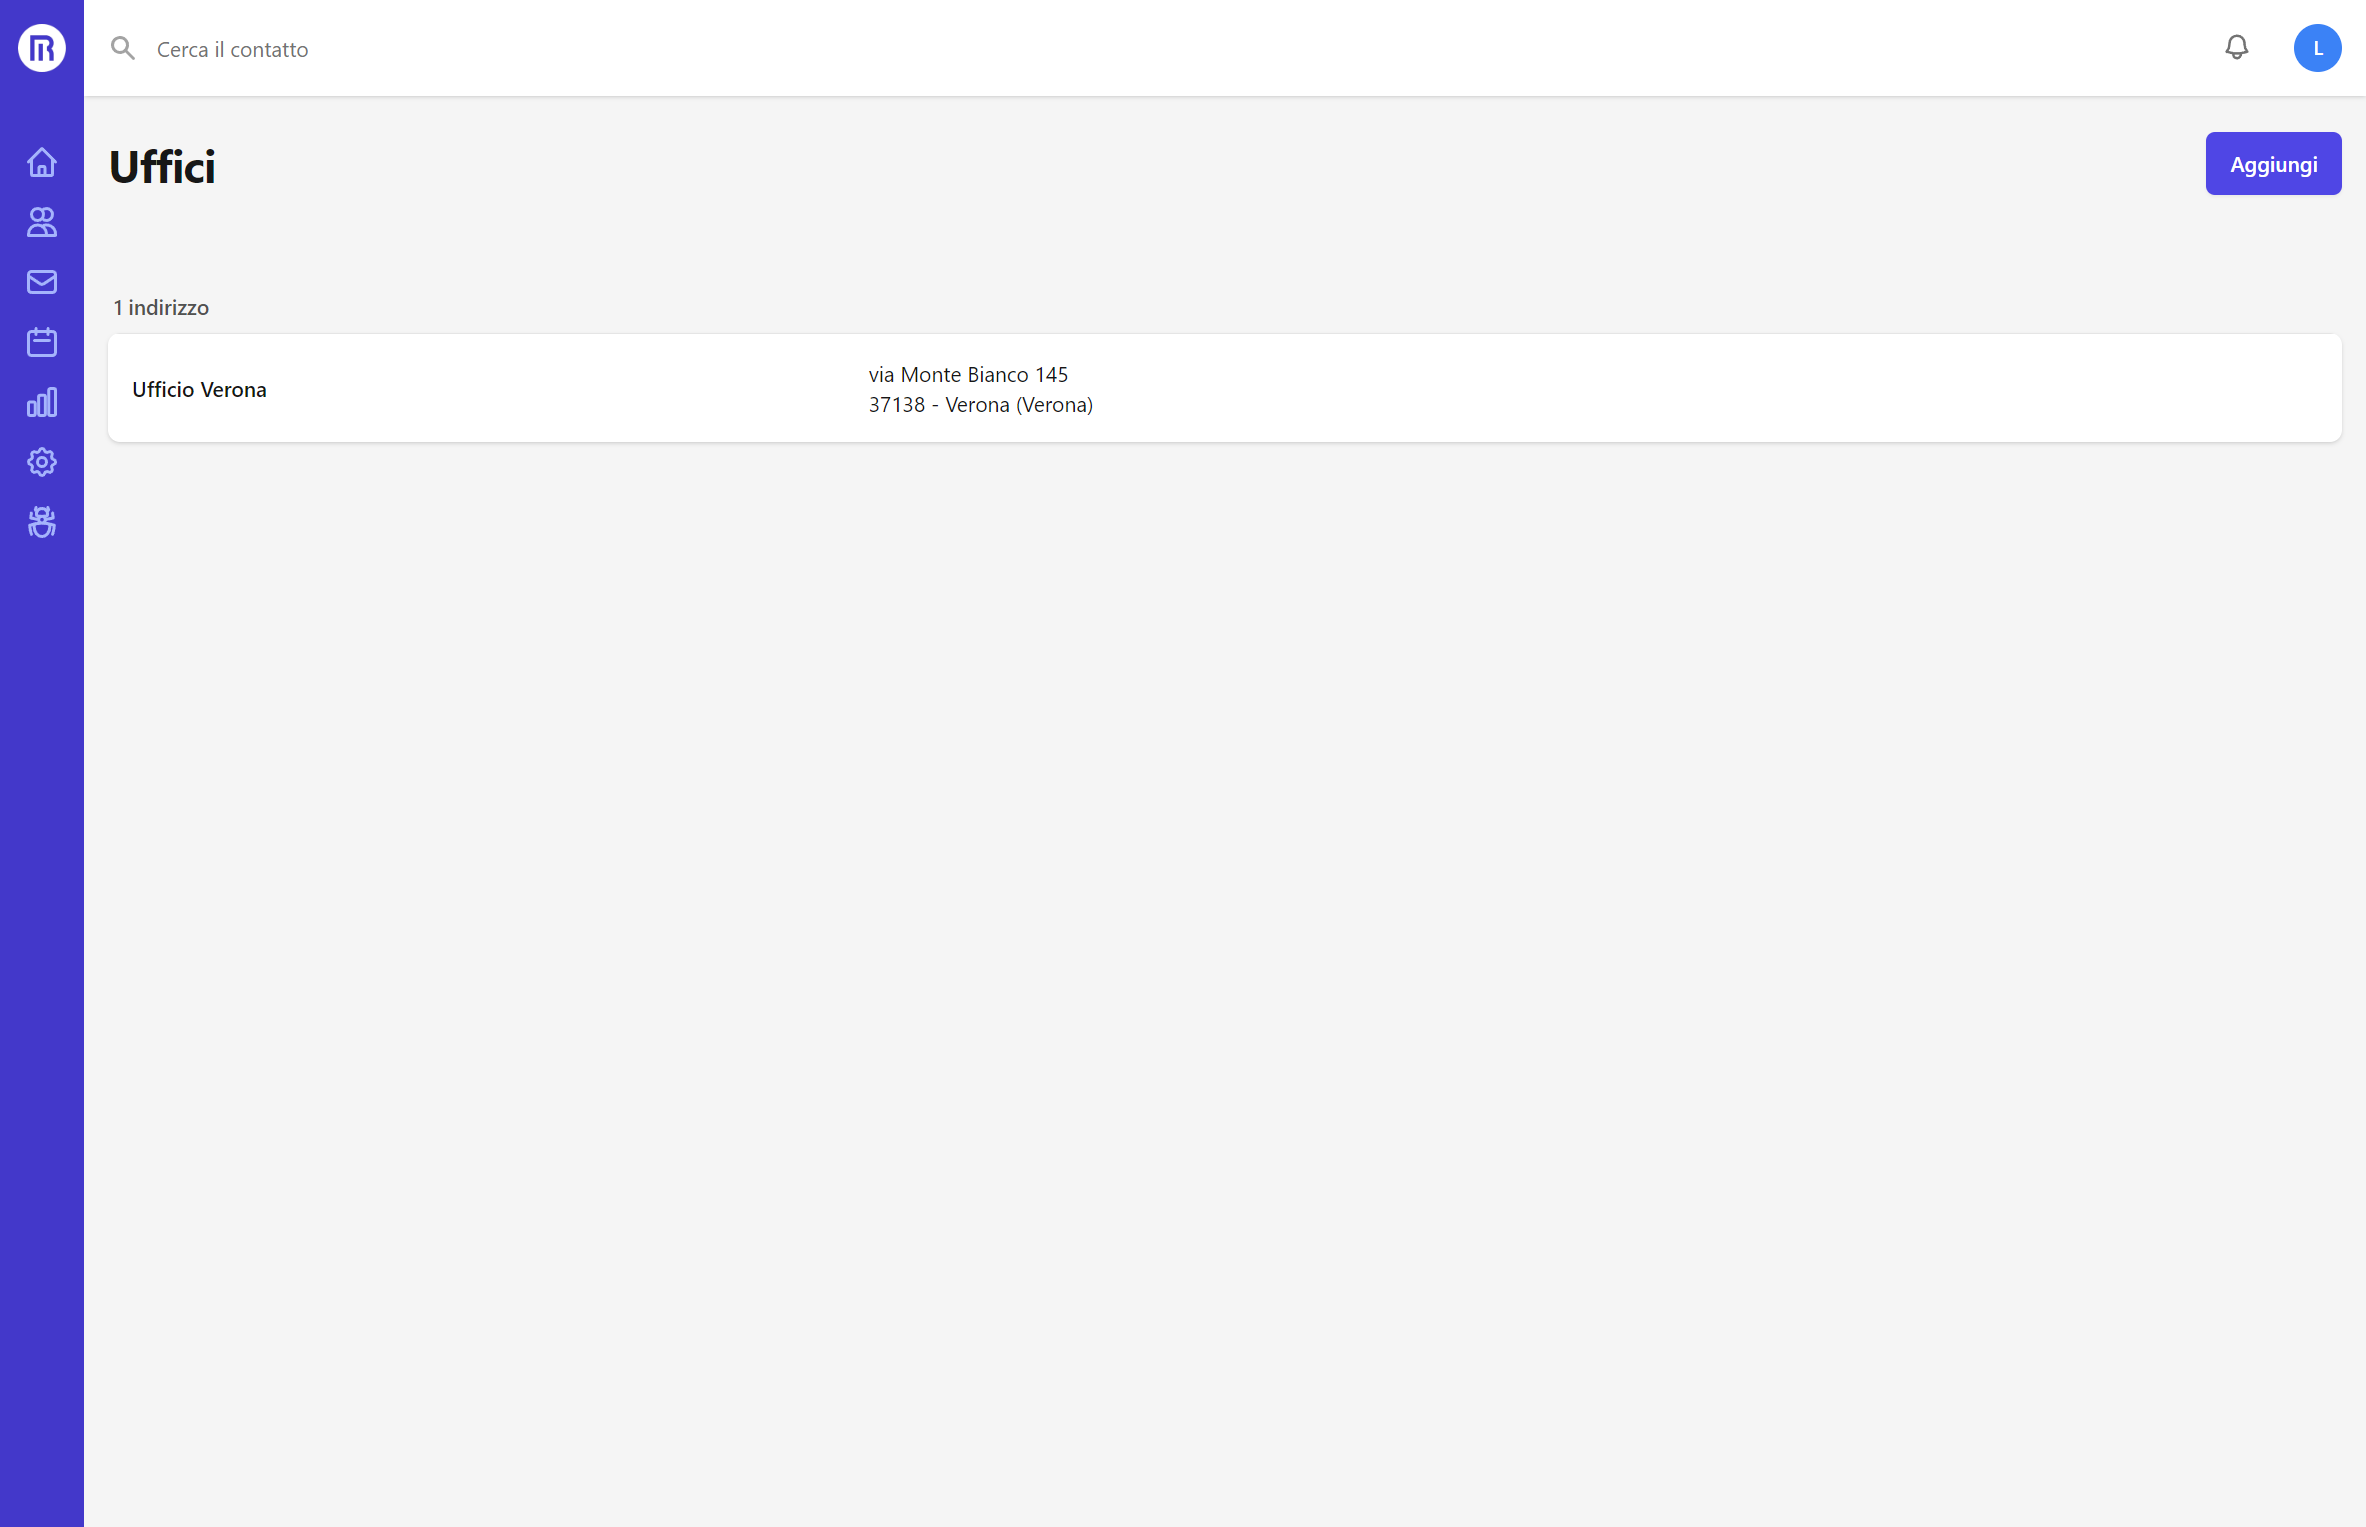Viewport: 2366px width, 1527px height.
Task: Click the Cerca il contatto search field
Action: coord(232,48)
